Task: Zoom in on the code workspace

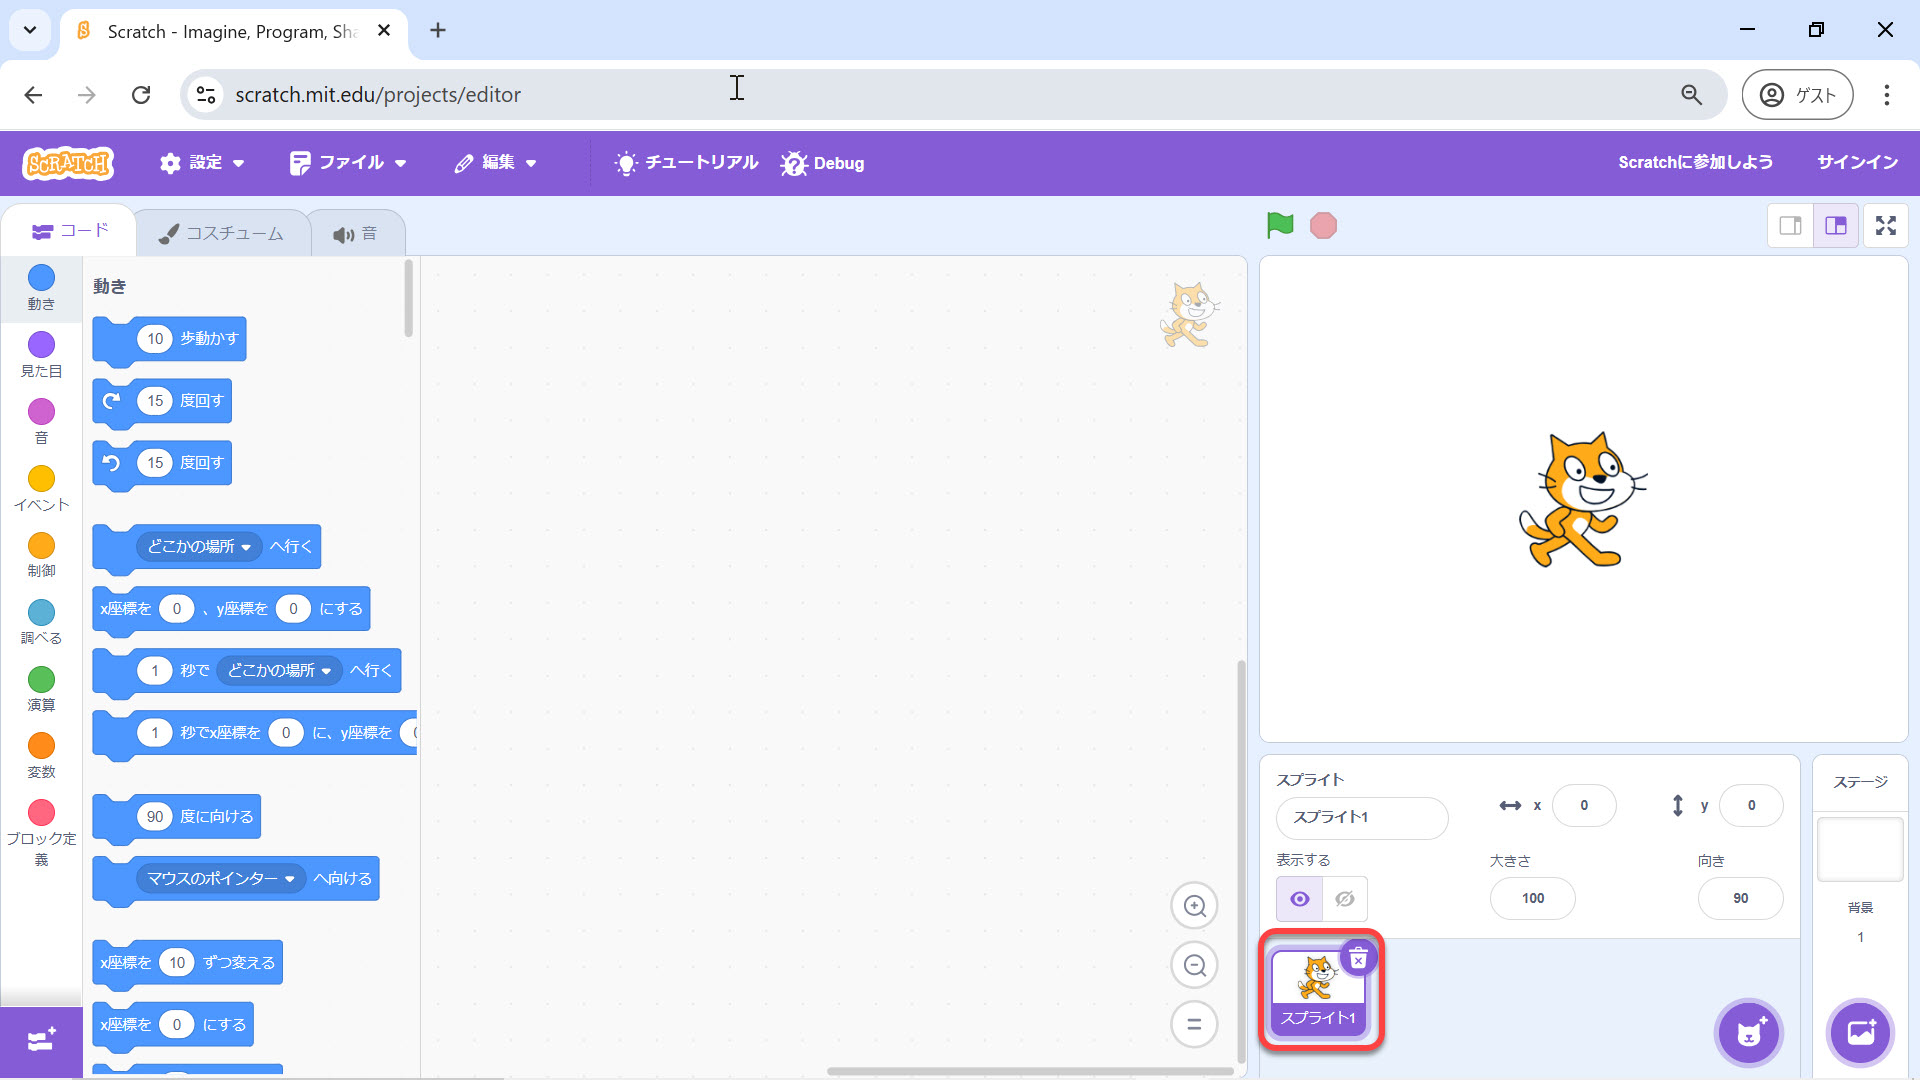Action: [x=1194, y=906]
